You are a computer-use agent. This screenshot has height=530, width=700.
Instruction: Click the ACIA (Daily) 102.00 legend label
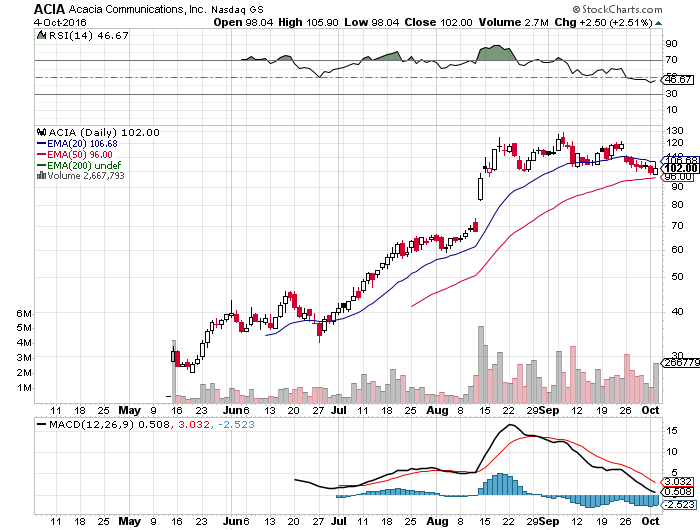[104, 133]
